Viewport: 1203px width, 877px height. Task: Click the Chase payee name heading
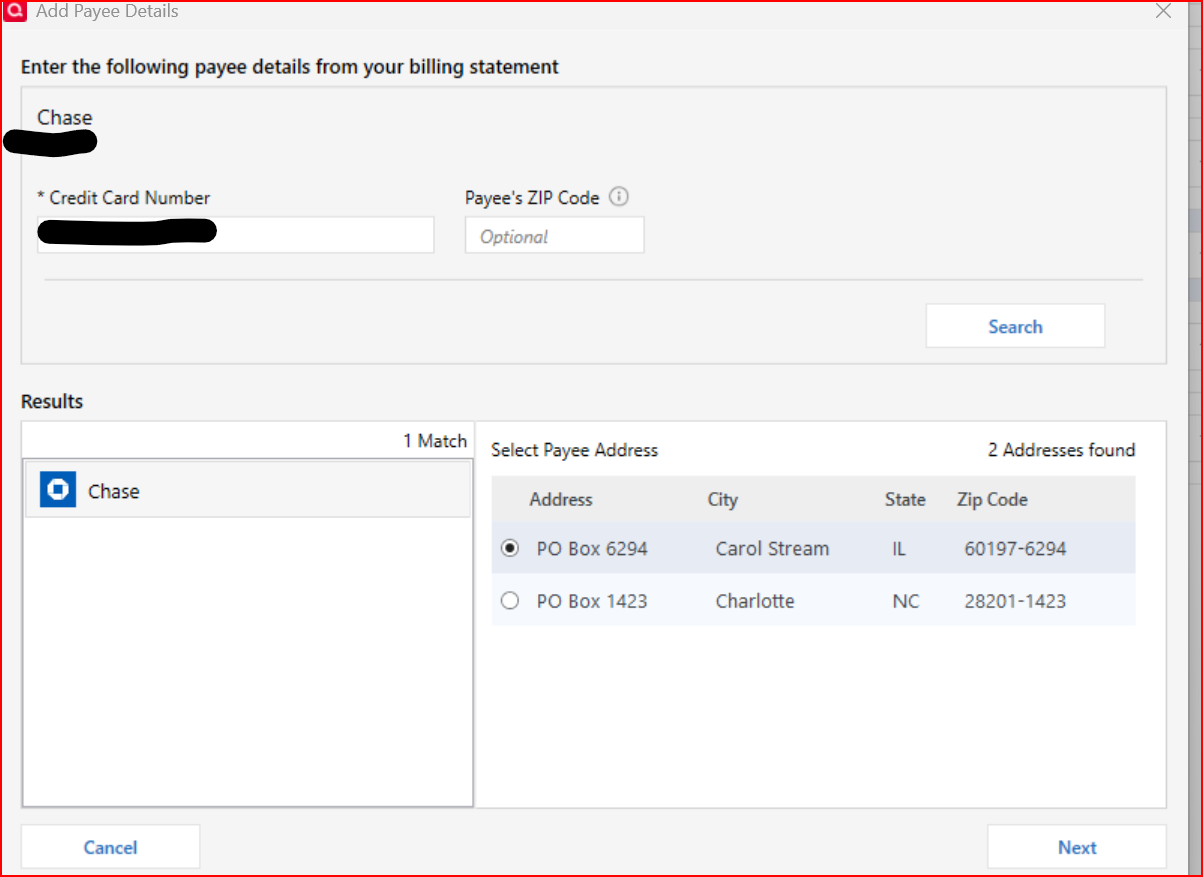65,117
